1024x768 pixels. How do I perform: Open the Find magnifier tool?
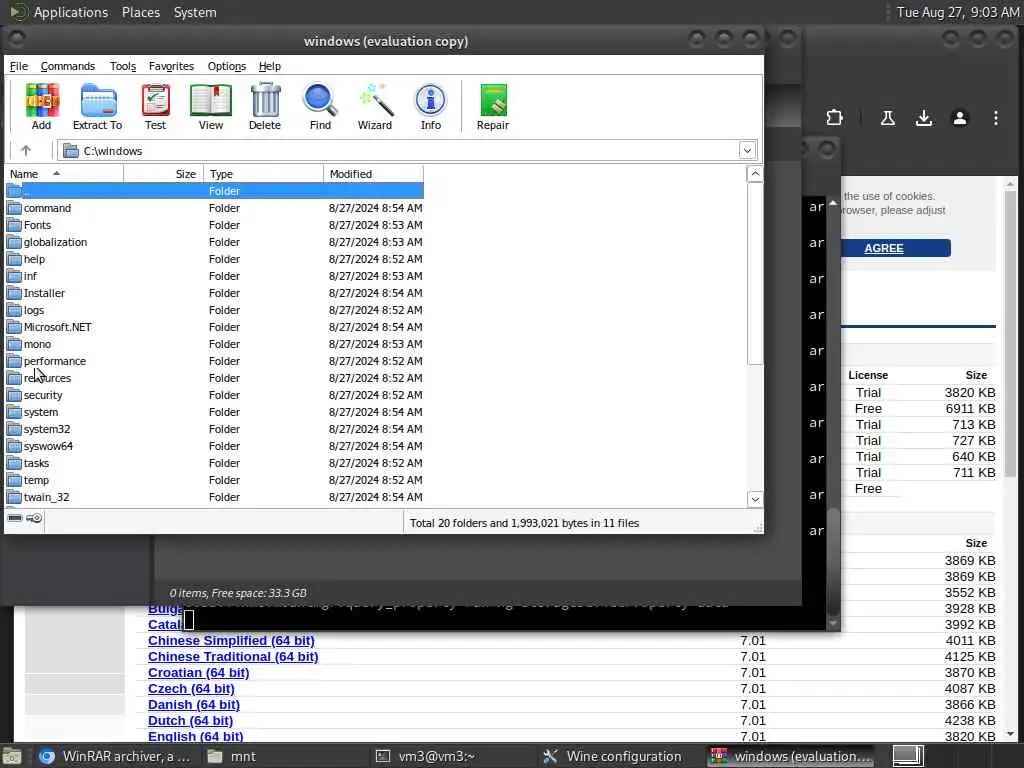[x=320, y=106]
